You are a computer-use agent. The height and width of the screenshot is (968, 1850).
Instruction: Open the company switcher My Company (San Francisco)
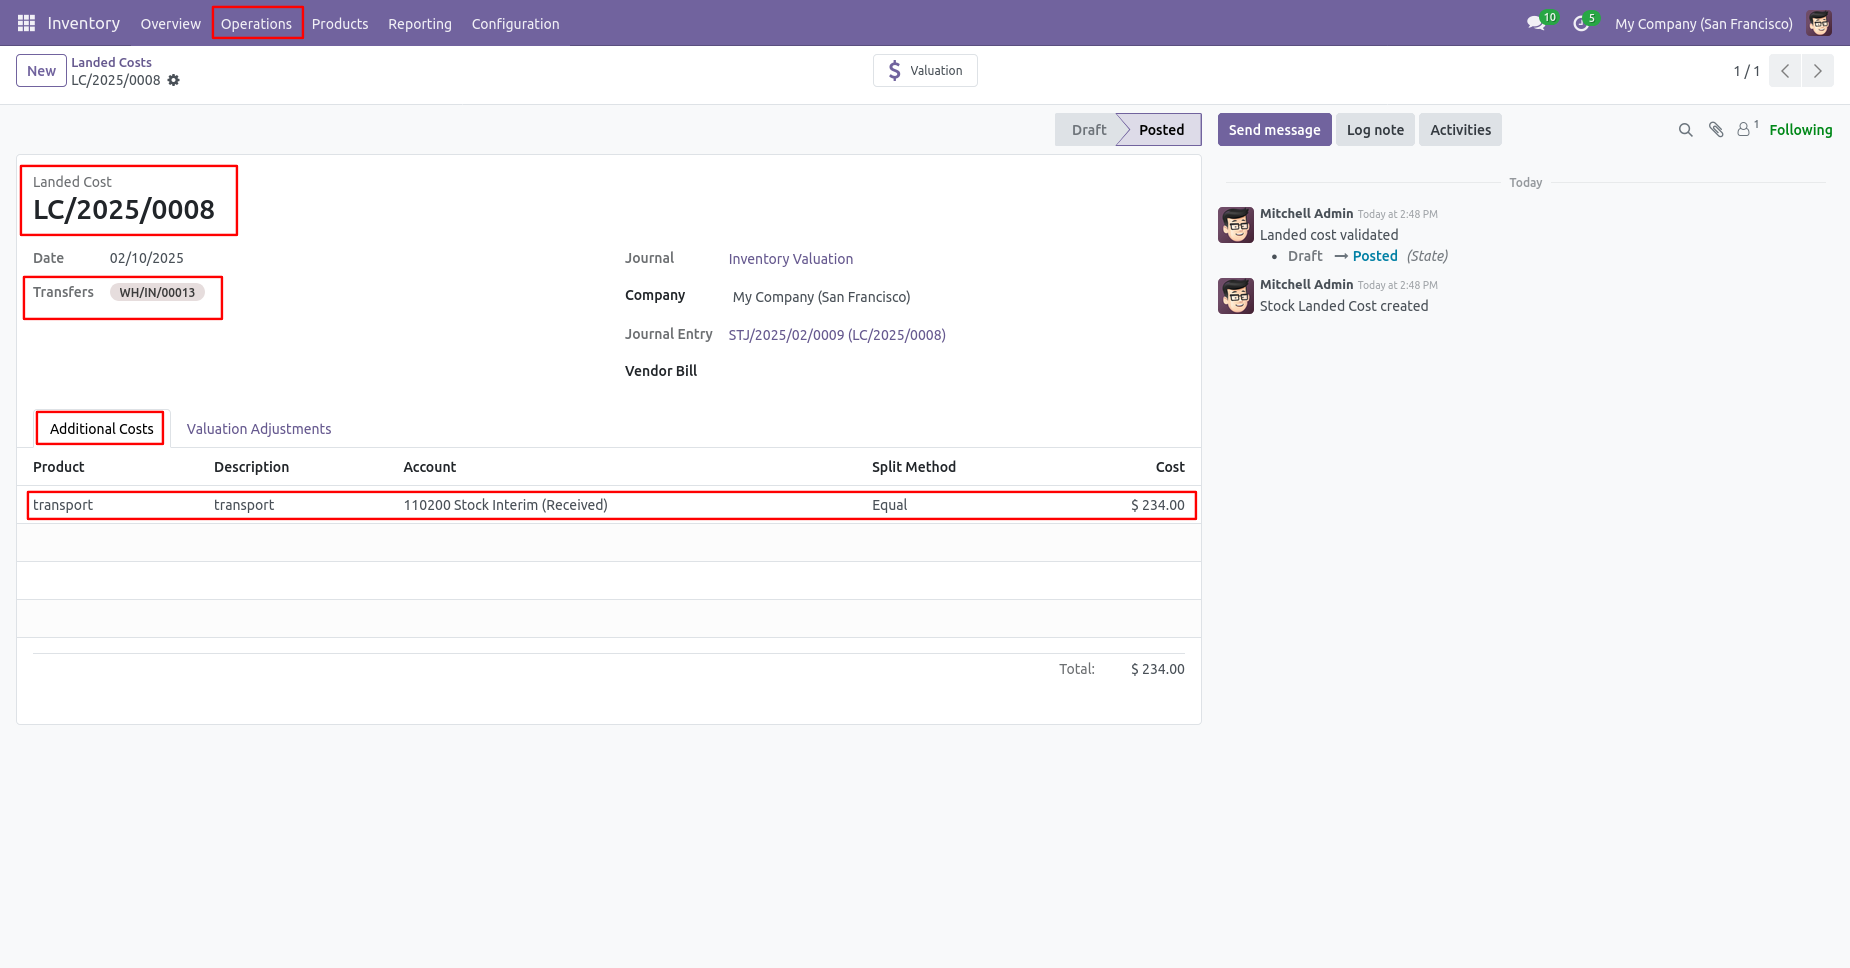pyautogui.click(x=1703, y=23)
